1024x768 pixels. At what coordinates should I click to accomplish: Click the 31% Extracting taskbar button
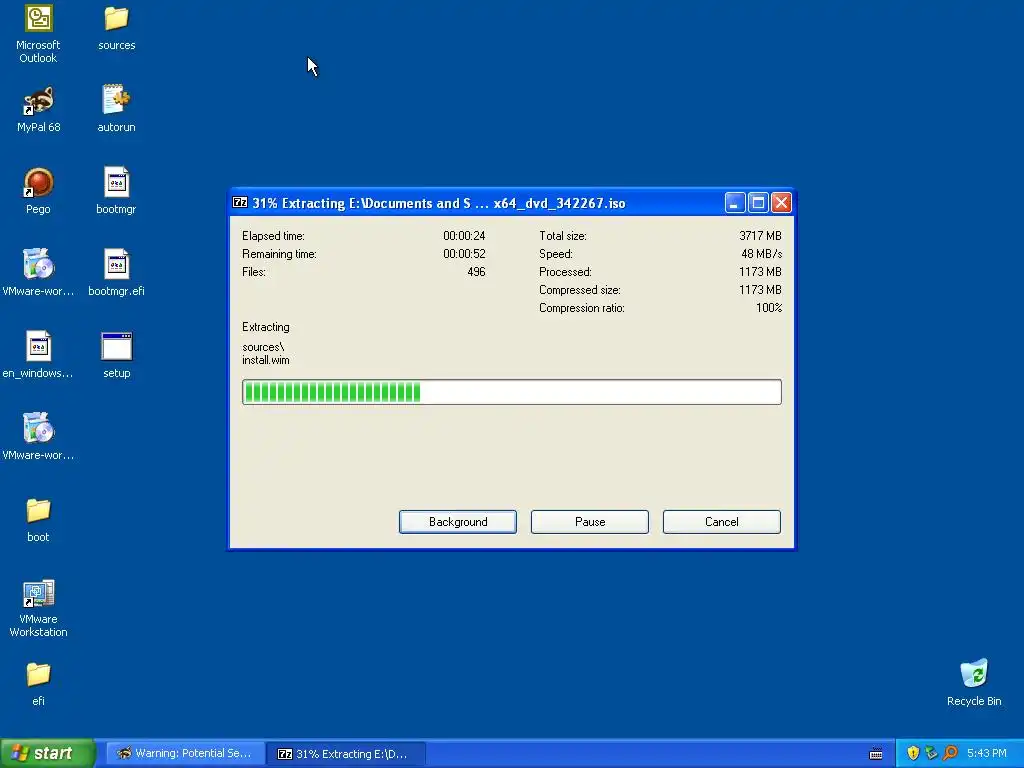pos(346,754)
